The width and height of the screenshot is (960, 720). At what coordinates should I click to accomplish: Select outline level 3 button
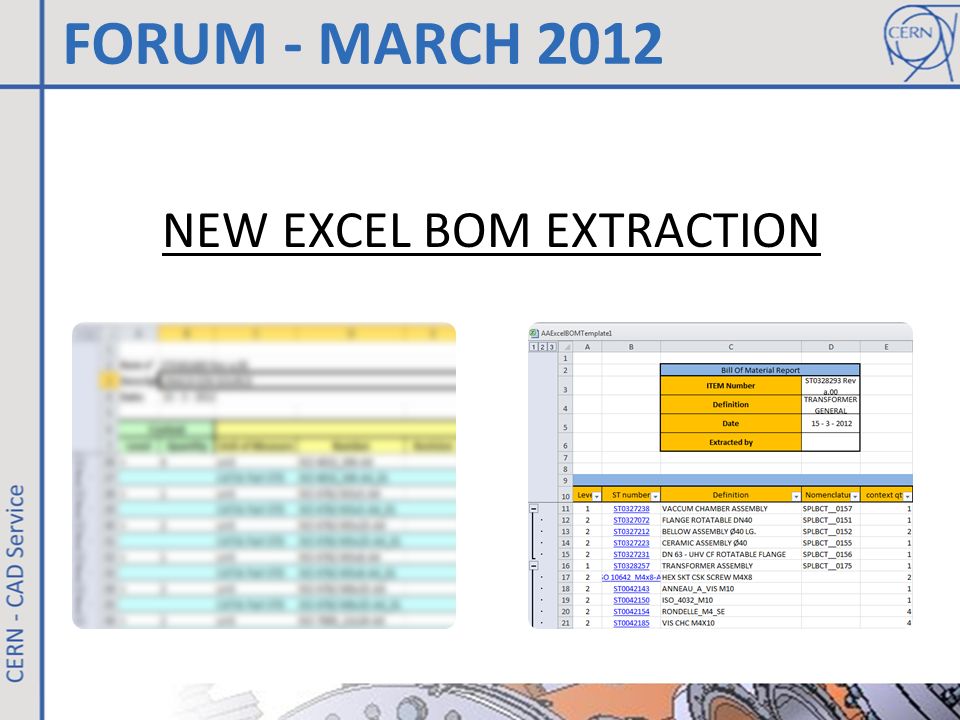click(552, 347)
